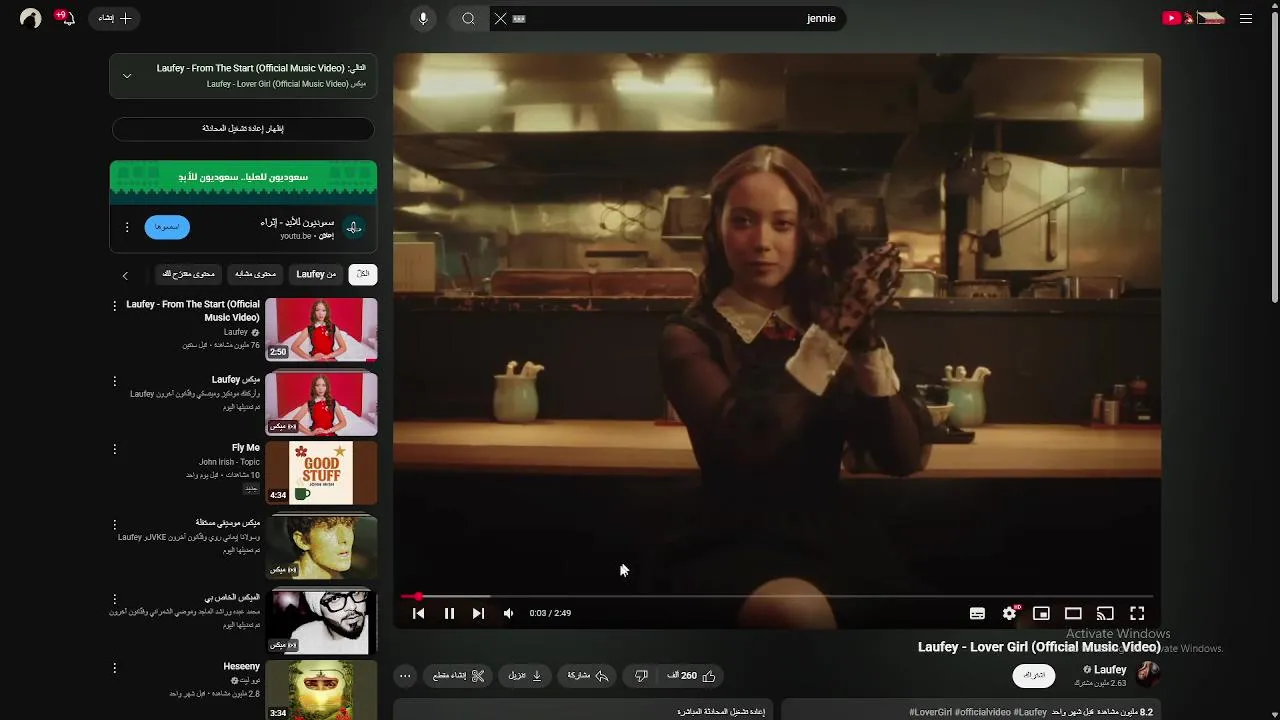Image resolution: width=1280 pixels, height=720 pixels.
Task: Open From The Start video thumbnail
Action: [321, 329]
